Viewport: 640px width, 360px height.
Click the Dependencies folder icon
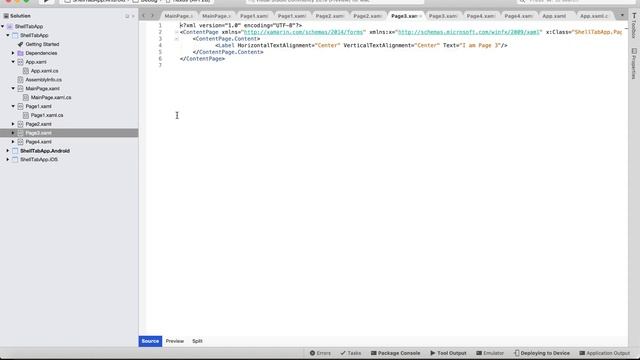(20, 53)
